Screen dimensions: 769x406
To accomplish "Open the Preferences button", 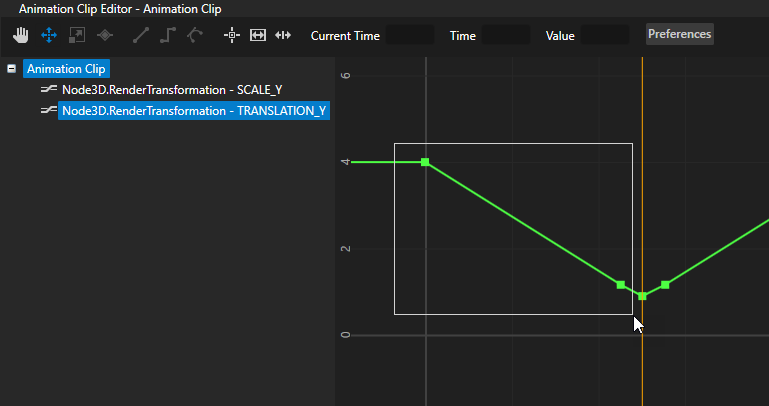I will coord(679,34).
